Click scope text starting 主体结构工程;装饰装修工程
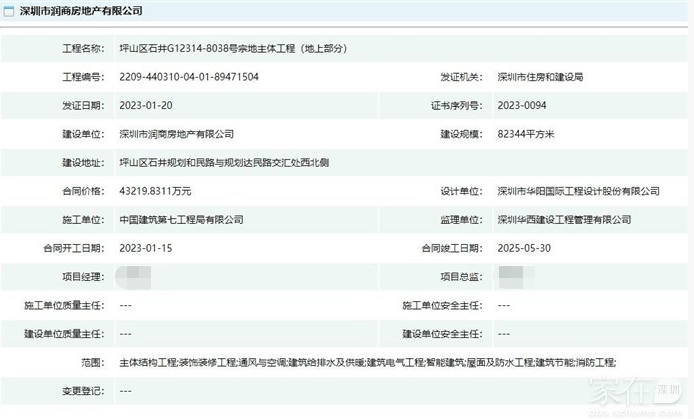The width and height of the screenshot is (694, 419). click(368, 362)
